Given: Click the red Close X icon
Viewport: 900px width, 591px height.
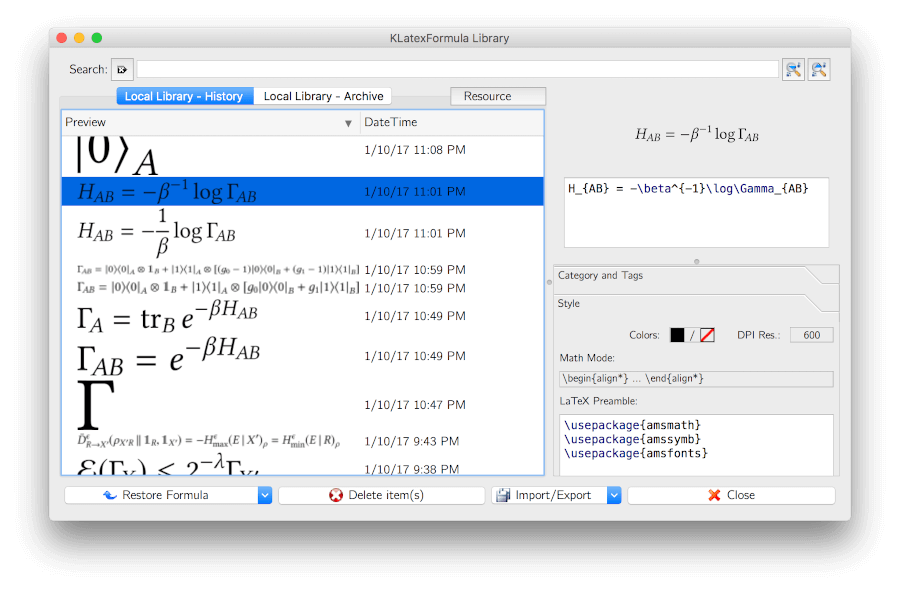Looking at the screenshot, I should click(714, 495).
